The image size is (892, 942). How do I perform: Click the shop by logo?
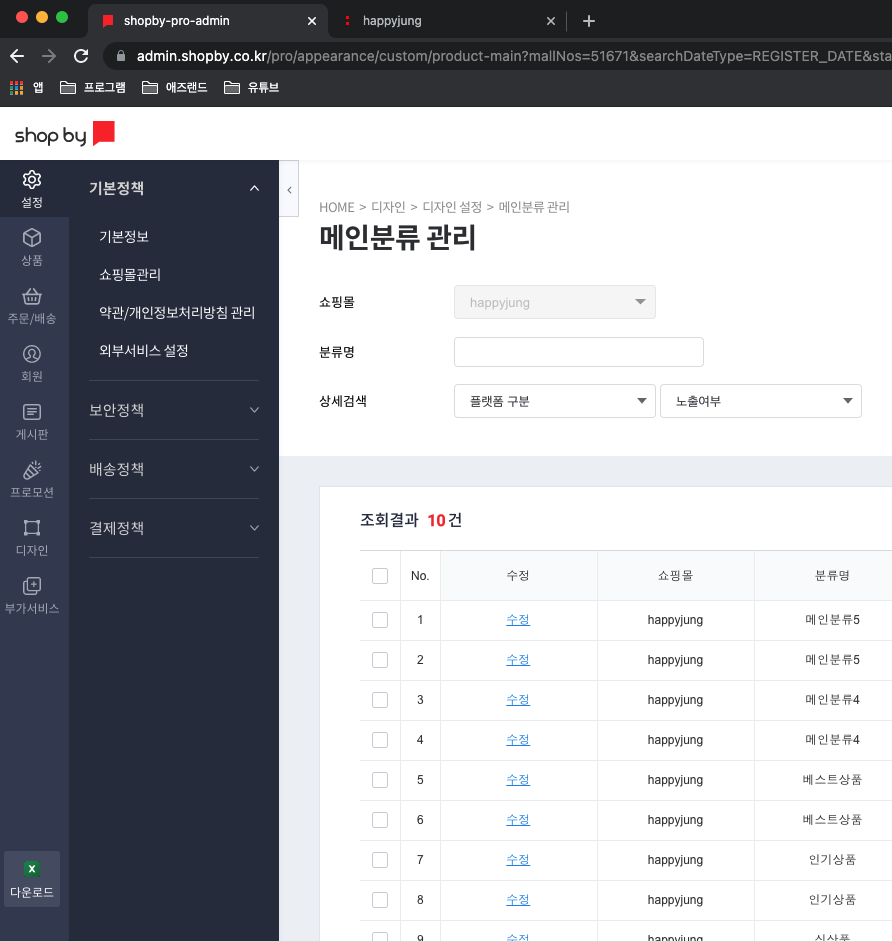64,134
